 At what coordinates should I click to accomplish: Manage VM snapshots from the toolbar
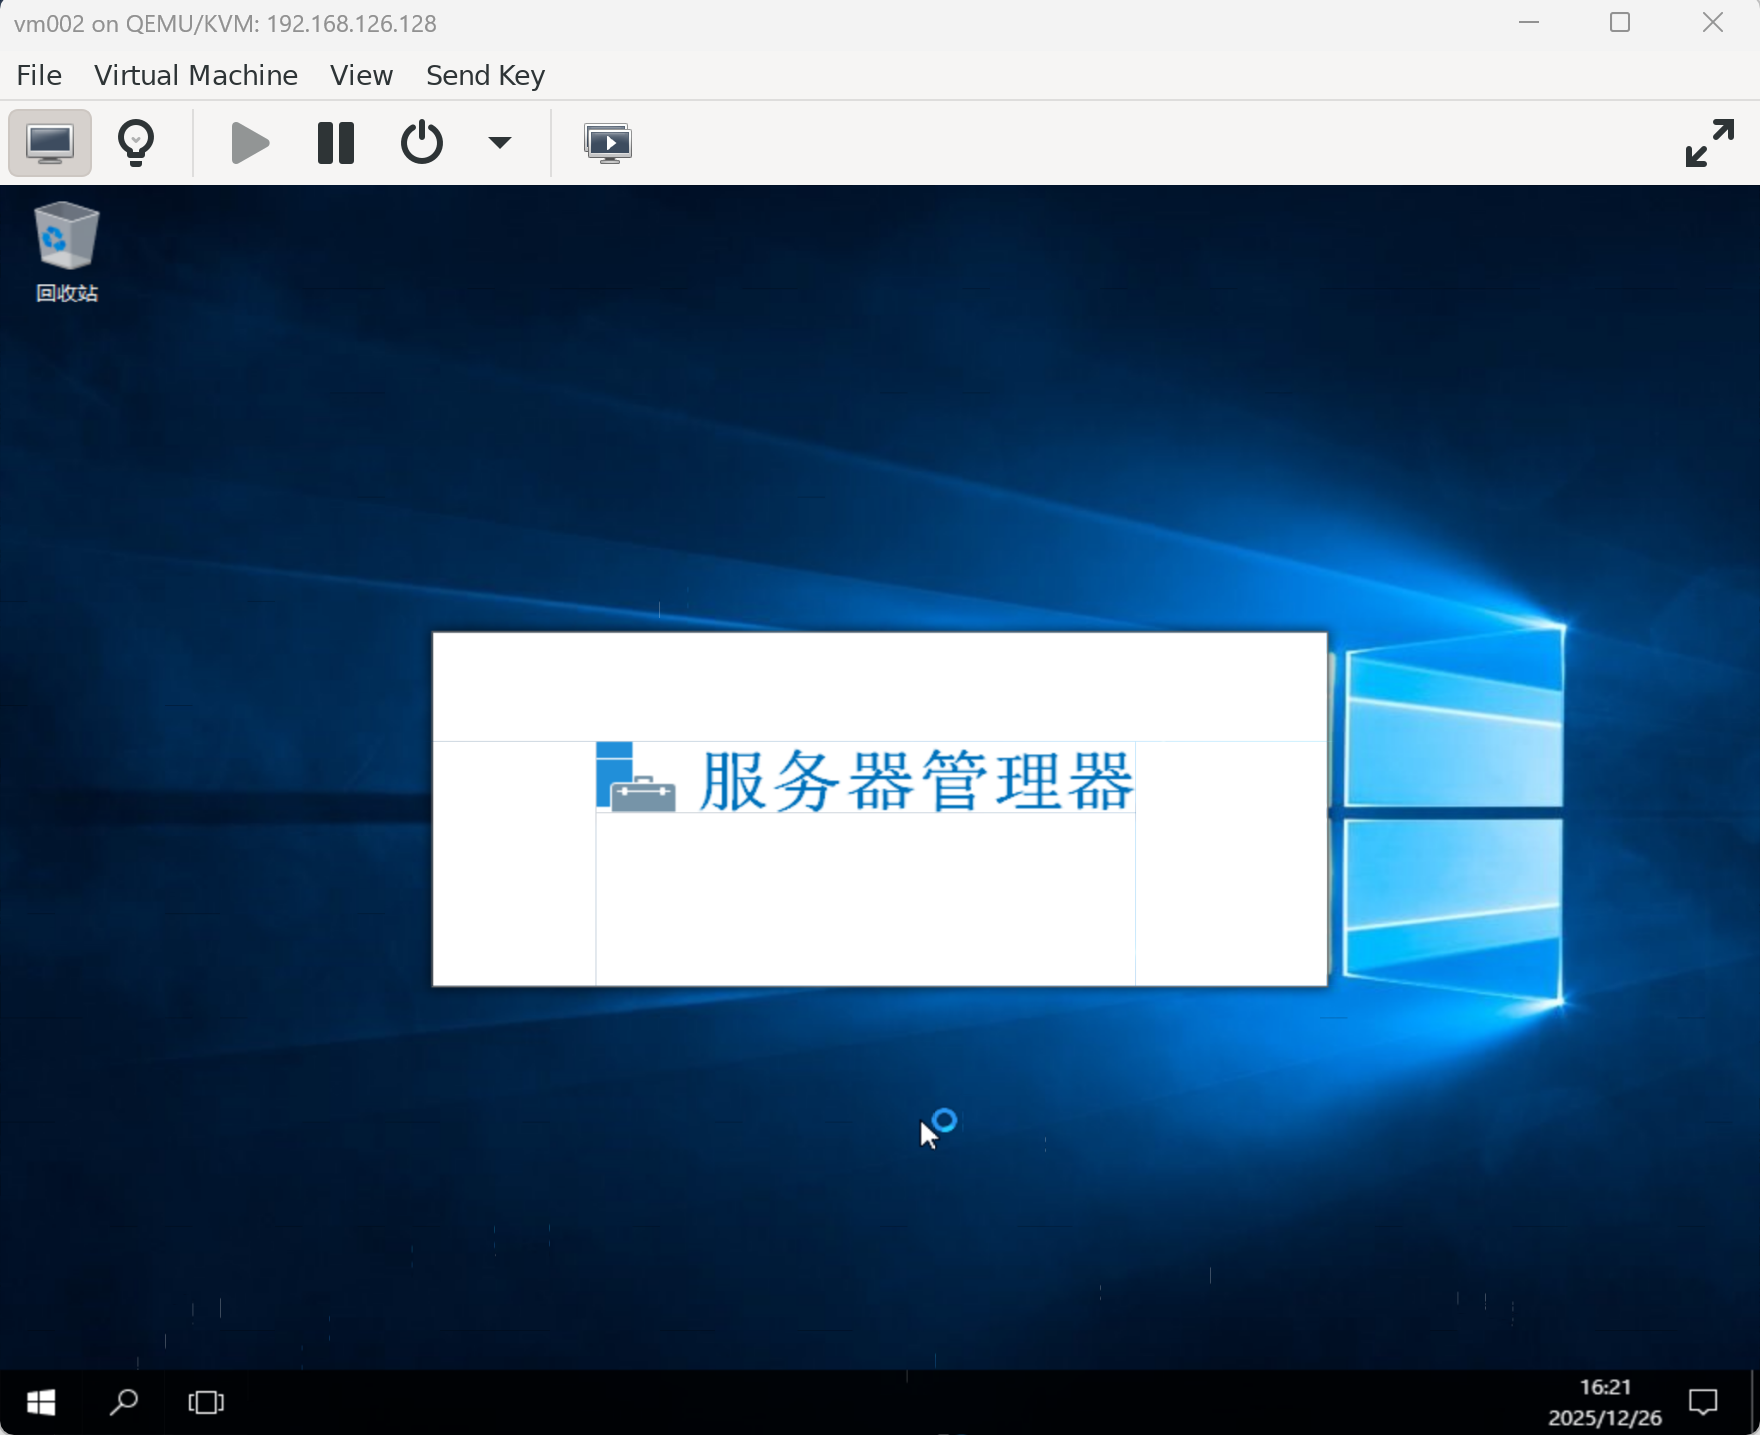point(609,142)
